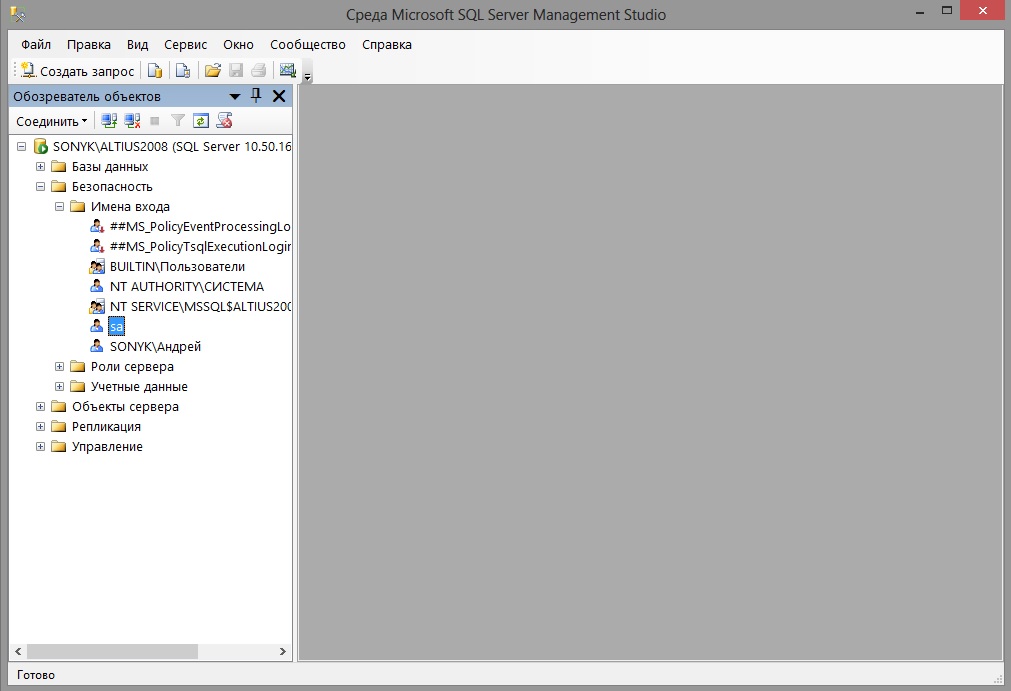
Task: Select the sa login
Action: click(116, 326)
